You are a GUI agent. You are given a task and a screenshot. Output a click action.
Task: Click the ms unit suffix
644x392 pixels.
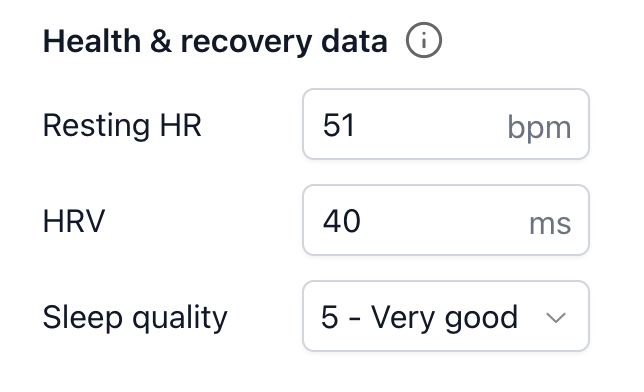(x=550, y=224)
